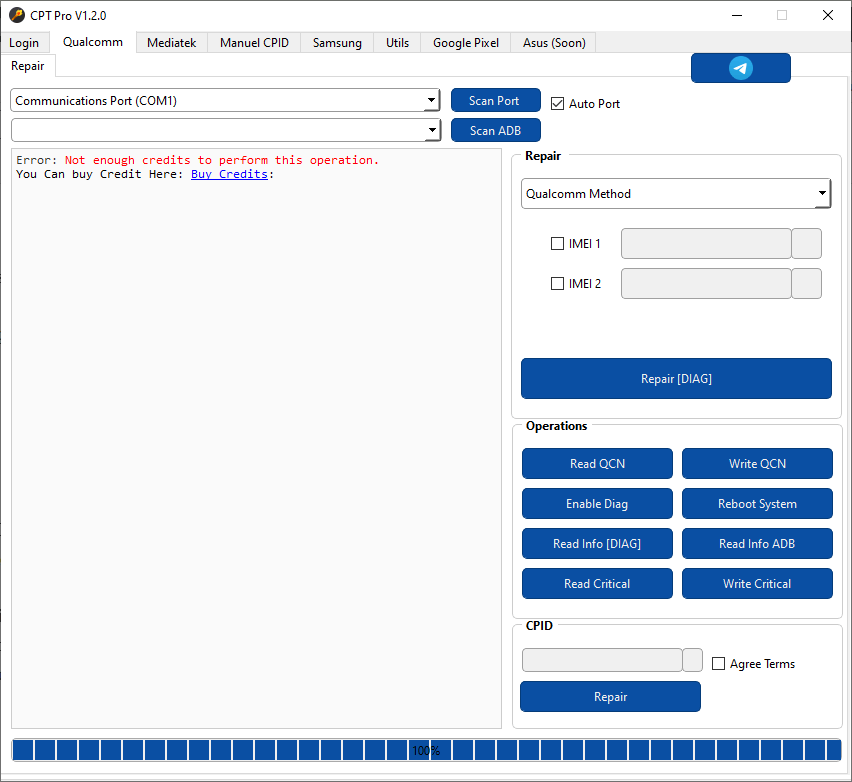Click small button beside IMEI 2 field
Viewport: 852px width, 782px height.
(806, 284)
